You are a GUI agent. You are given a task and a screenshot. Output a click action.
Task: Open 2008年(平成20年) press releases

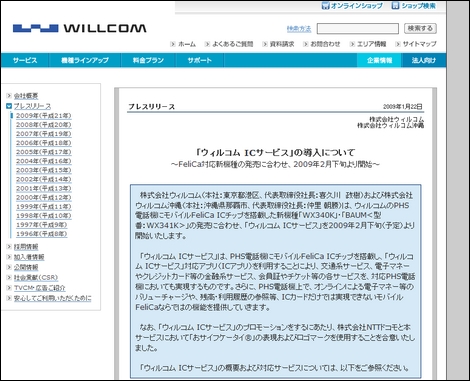coord(44,125)
